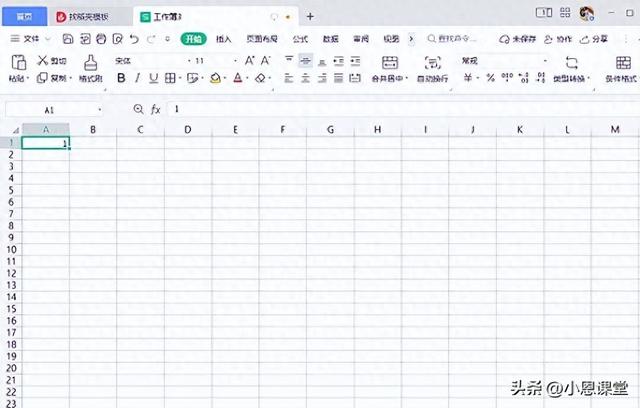This screenshot has height=408, width=640.
Task: Add a new tab with plus button
Action: (310, 16)
